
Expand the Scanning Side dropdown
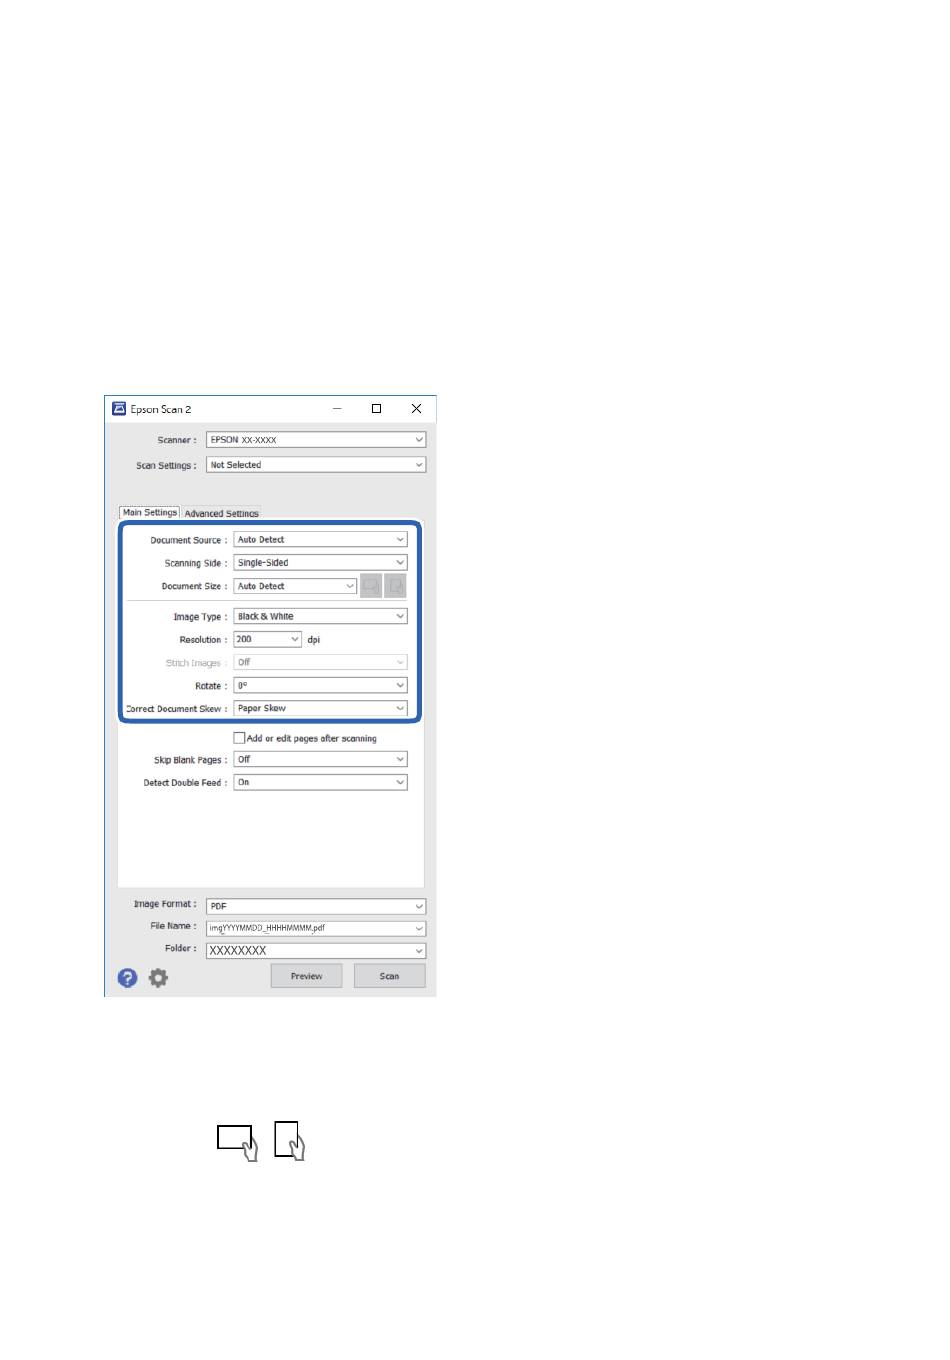click(320, 563)
